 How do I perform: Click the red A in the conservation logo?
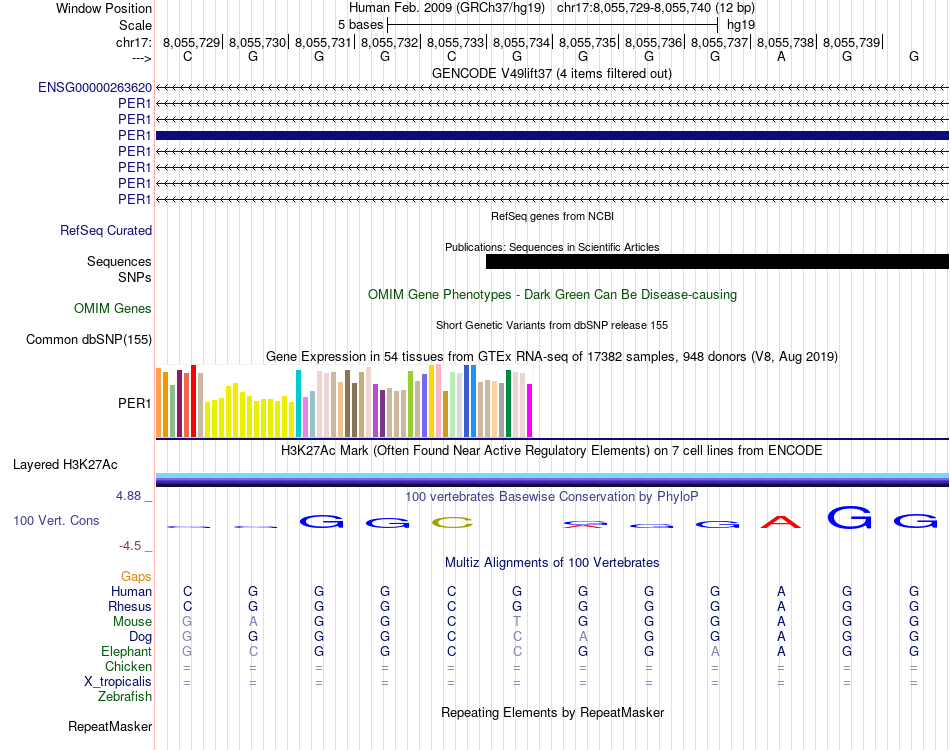(781, 522)
